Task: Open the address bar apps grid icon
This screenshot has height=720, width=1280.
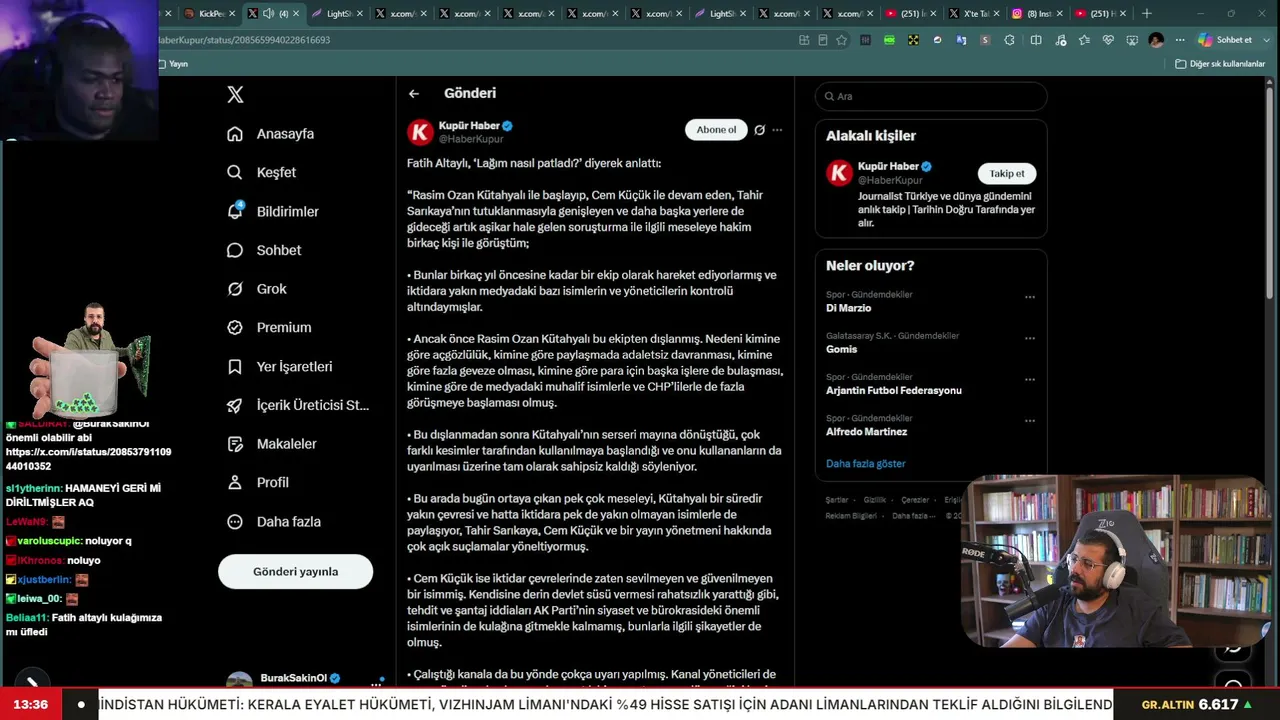Action: coord(804,40)
